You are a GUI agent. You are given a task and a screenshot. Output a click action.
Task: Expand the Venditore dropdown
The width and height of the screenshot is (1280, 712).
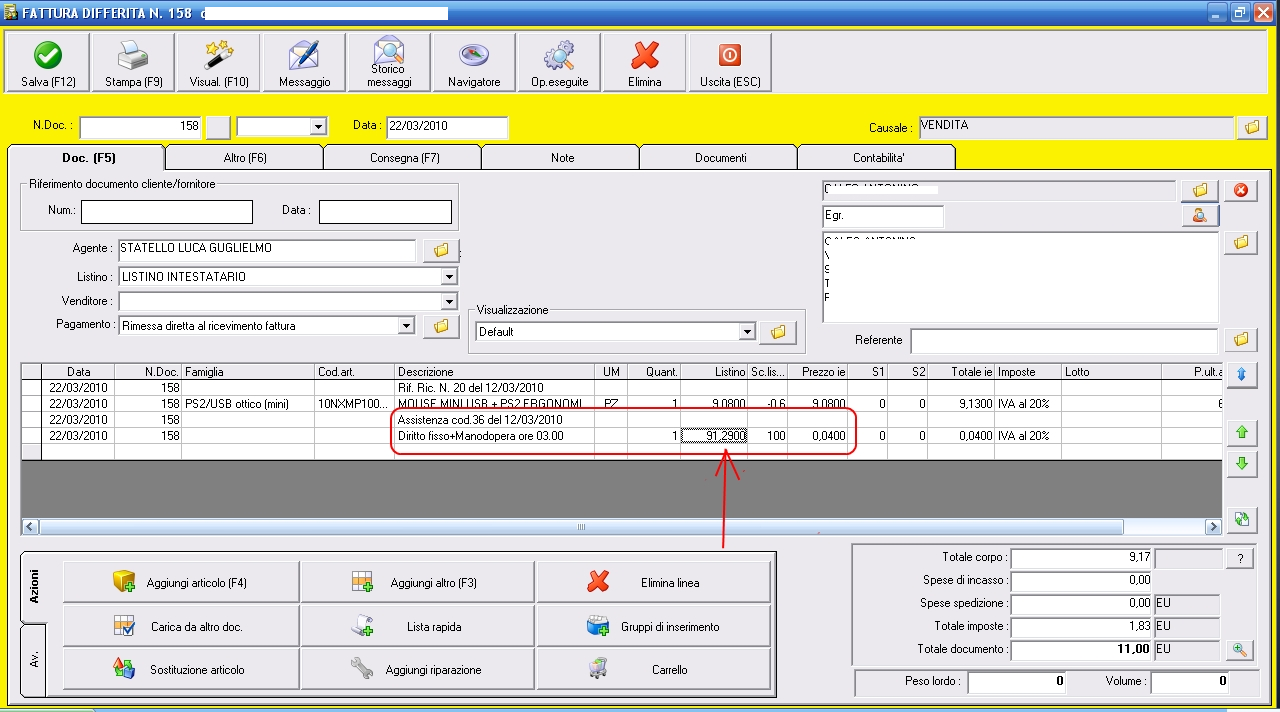coord(449,301)
